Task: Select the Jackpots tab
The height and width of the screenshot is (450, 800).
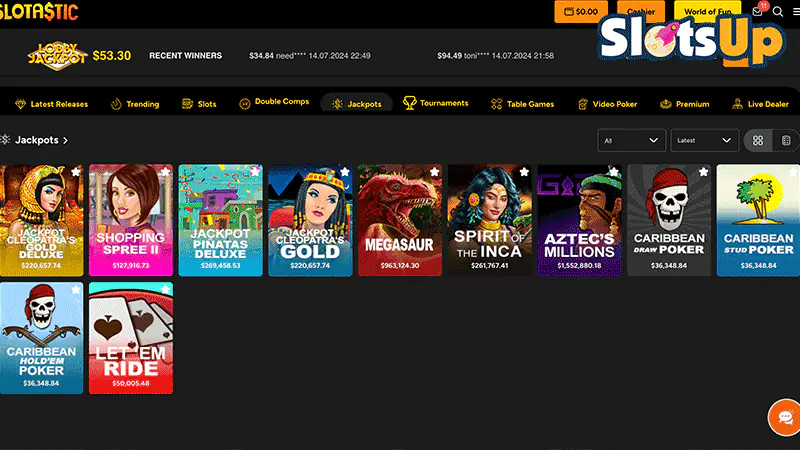Action: click(x=357, y=104)
